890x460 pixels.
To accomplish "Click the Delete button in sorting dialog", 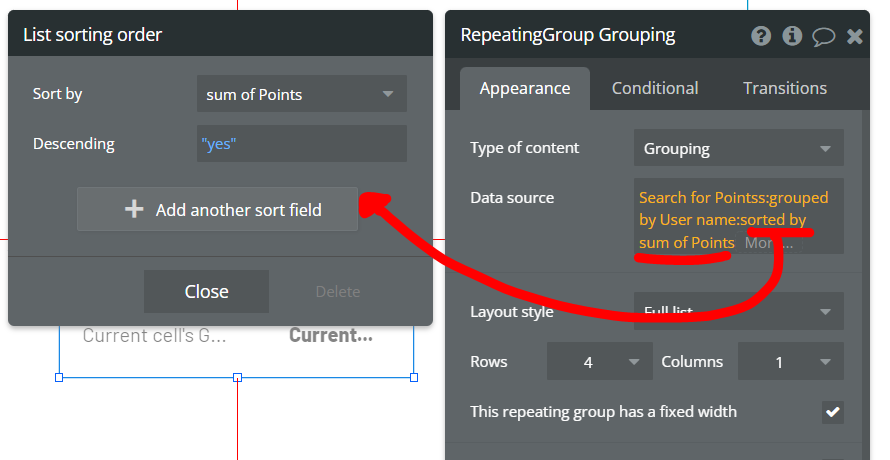I will pos(338,291).
